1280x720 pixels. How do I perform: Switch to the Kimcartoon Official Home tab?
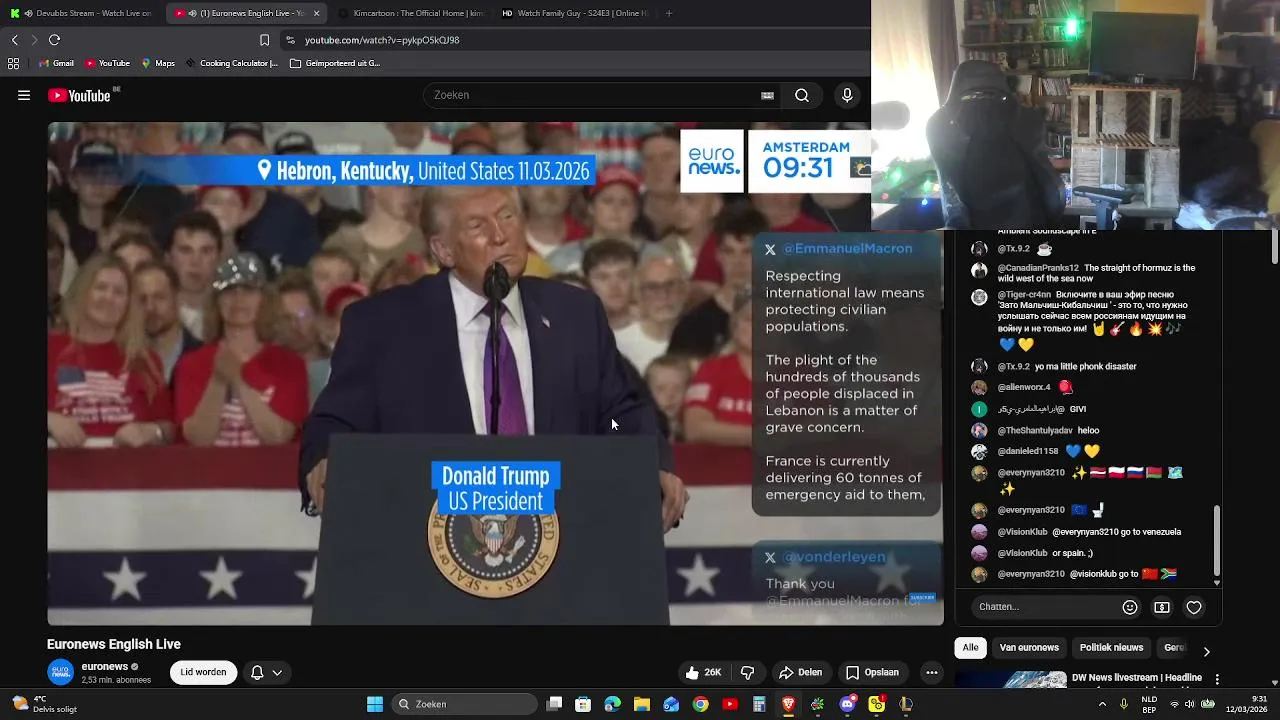(410, 13)
